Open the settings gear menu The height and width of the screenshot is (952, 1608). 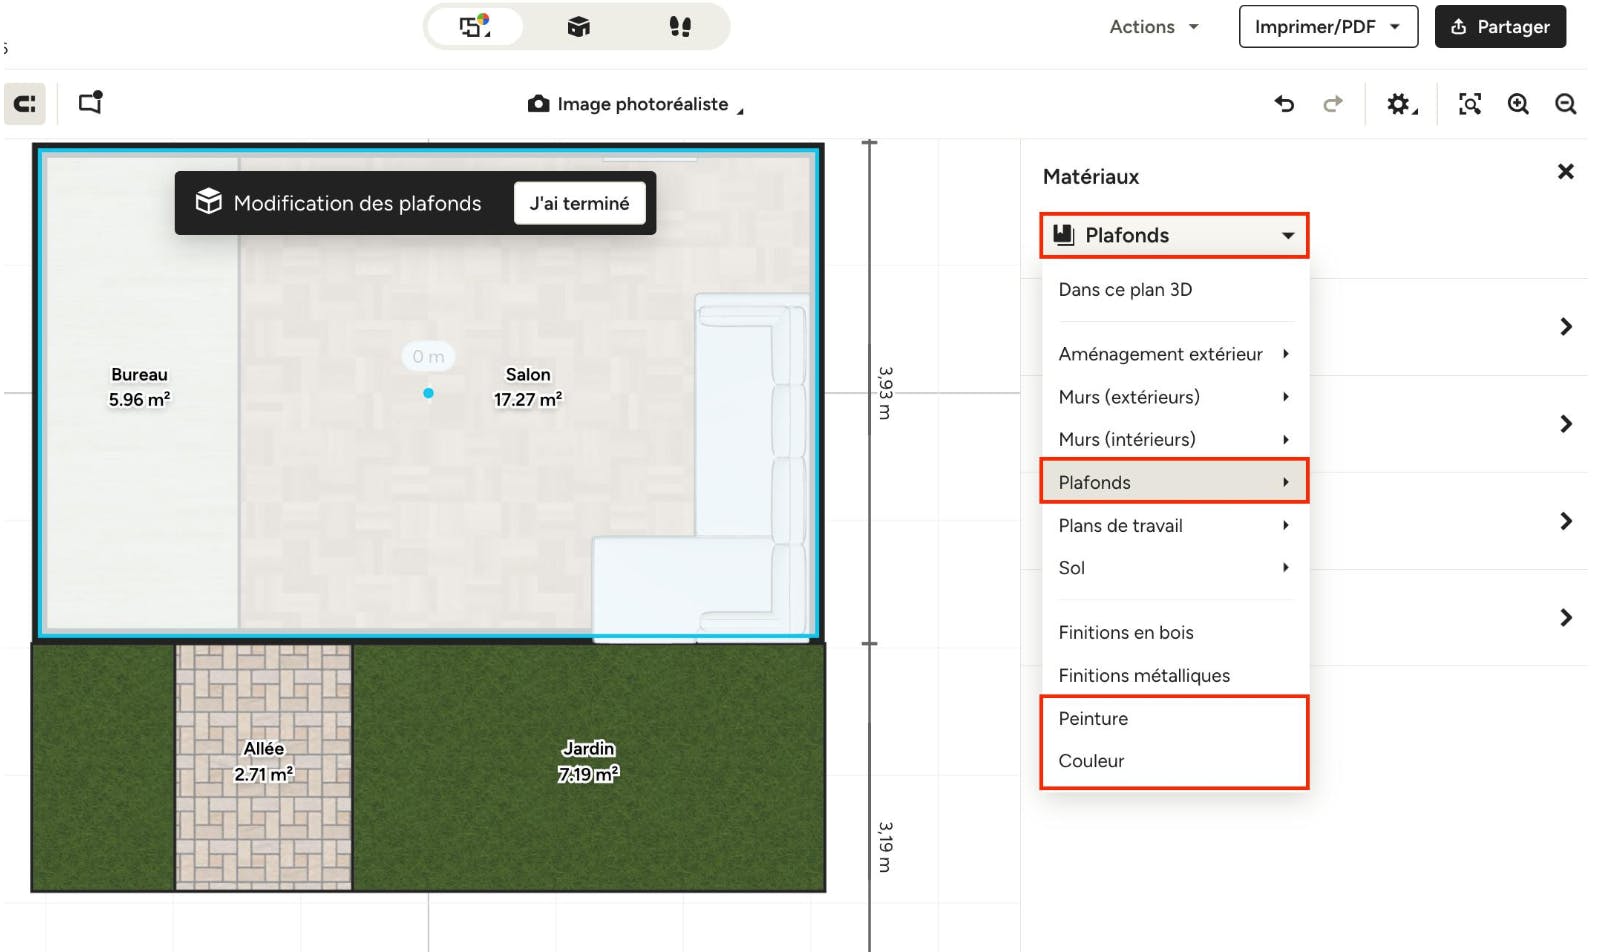(1400, 104)
